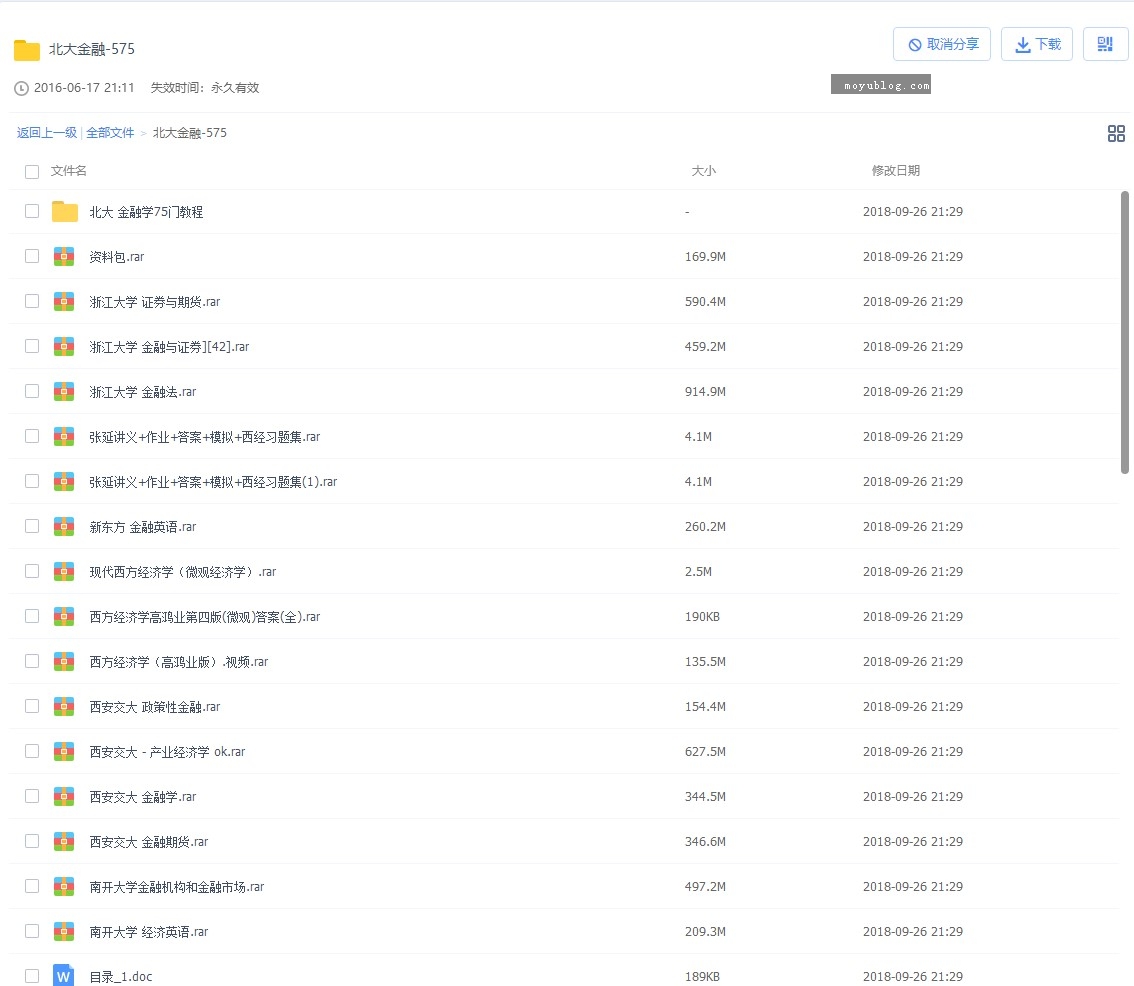Click rar icon of 西安交大 - 产业经济学 ok.rar

(x=64, y=751)
